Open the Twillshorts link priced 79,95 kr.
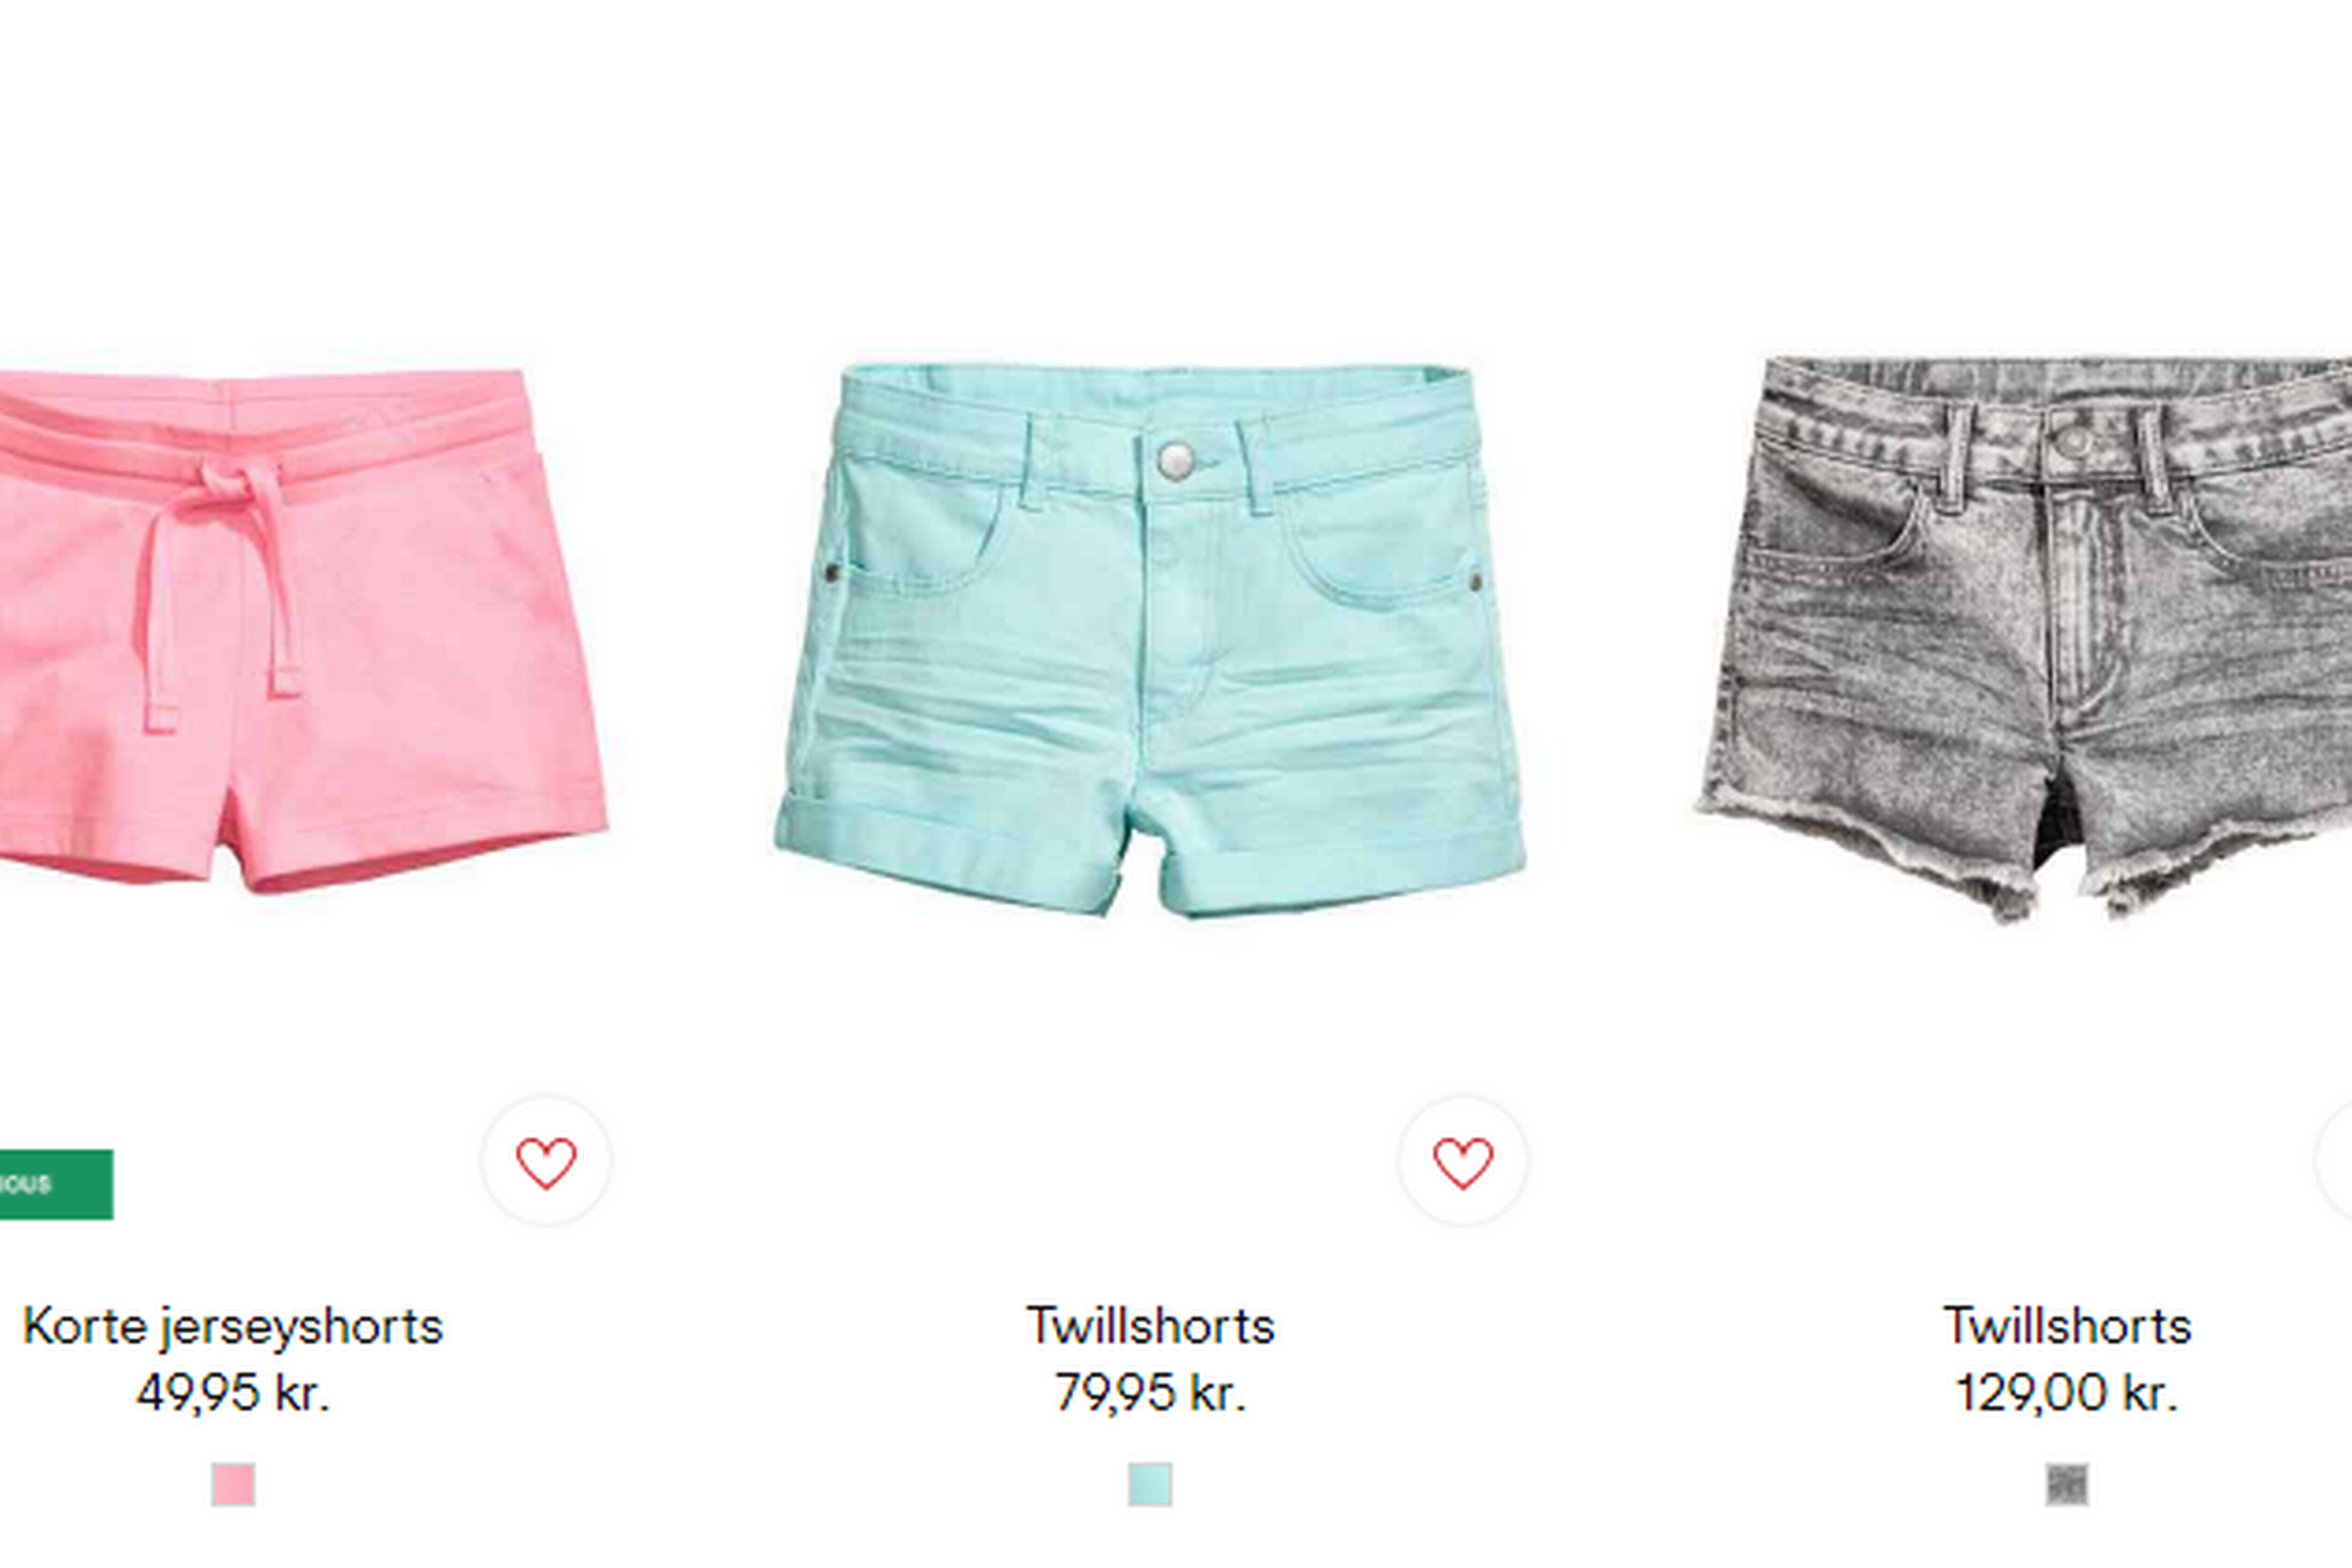 1150,1326
